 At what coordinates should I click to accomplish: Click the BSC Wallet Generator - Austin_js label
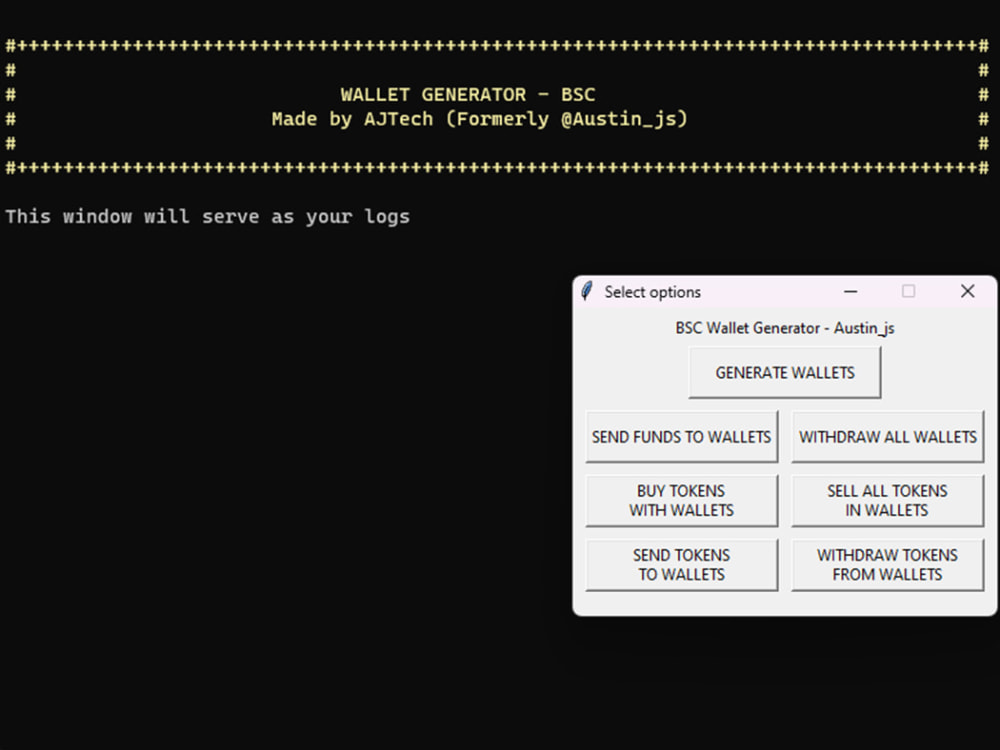[x=784, y=328]
